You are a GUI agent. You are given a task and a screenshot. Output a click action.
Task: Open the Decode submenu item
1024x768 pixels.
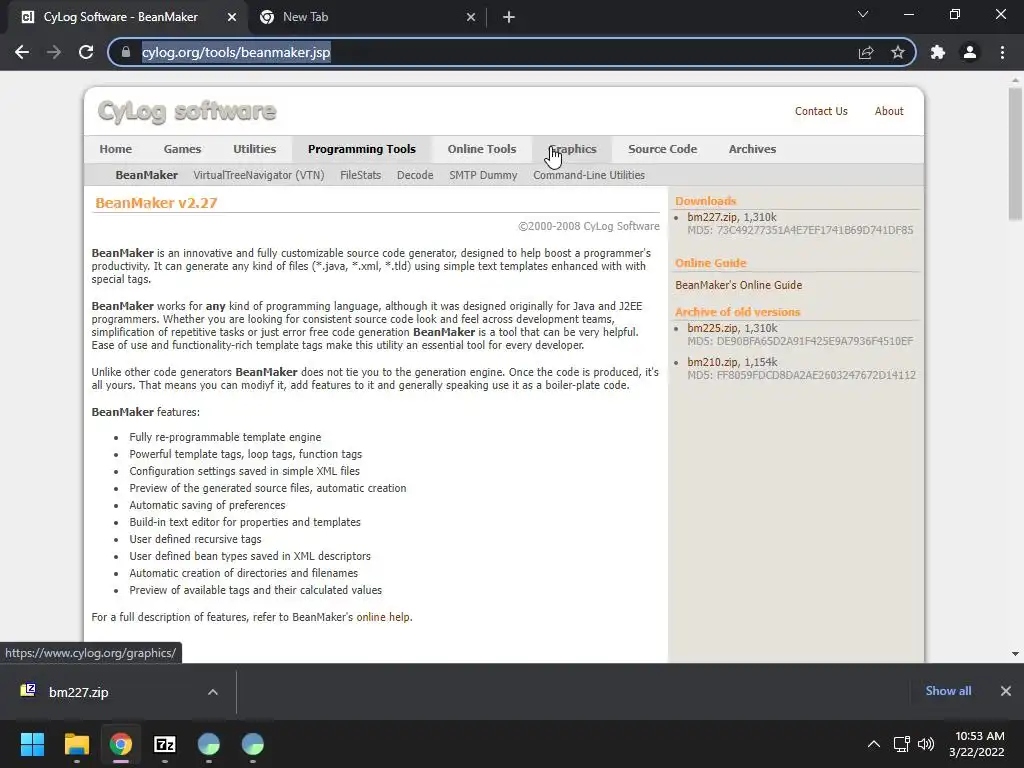415,175
